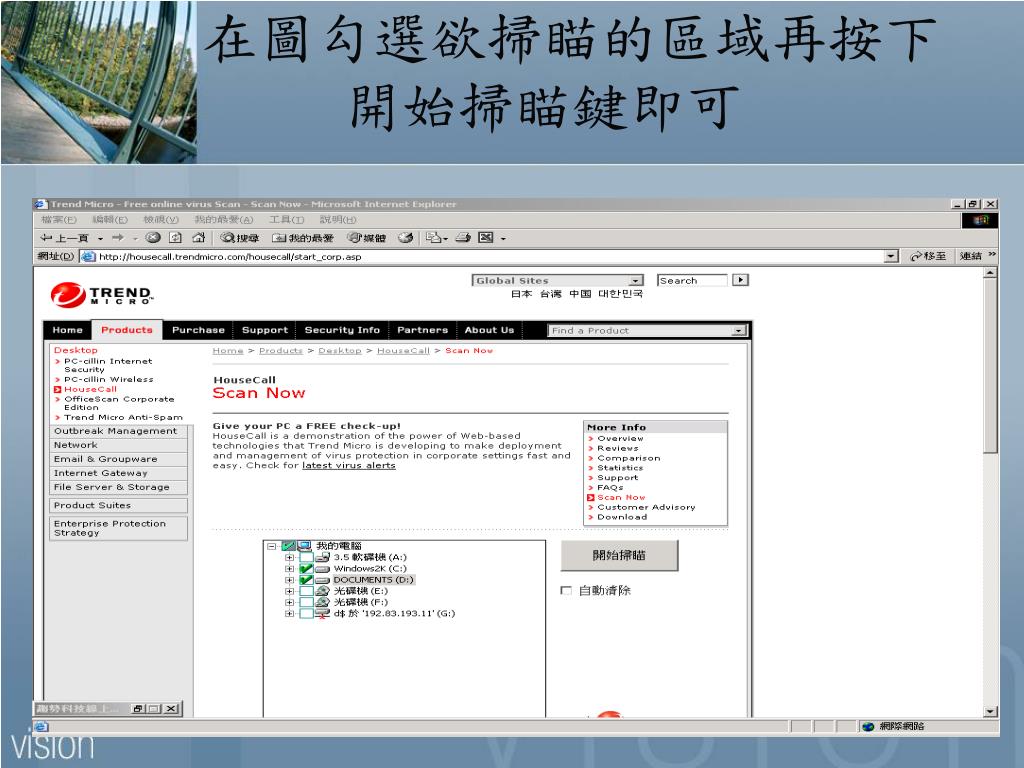Select the Products tab
1024x768 pixels.
[x=127, y=330]
